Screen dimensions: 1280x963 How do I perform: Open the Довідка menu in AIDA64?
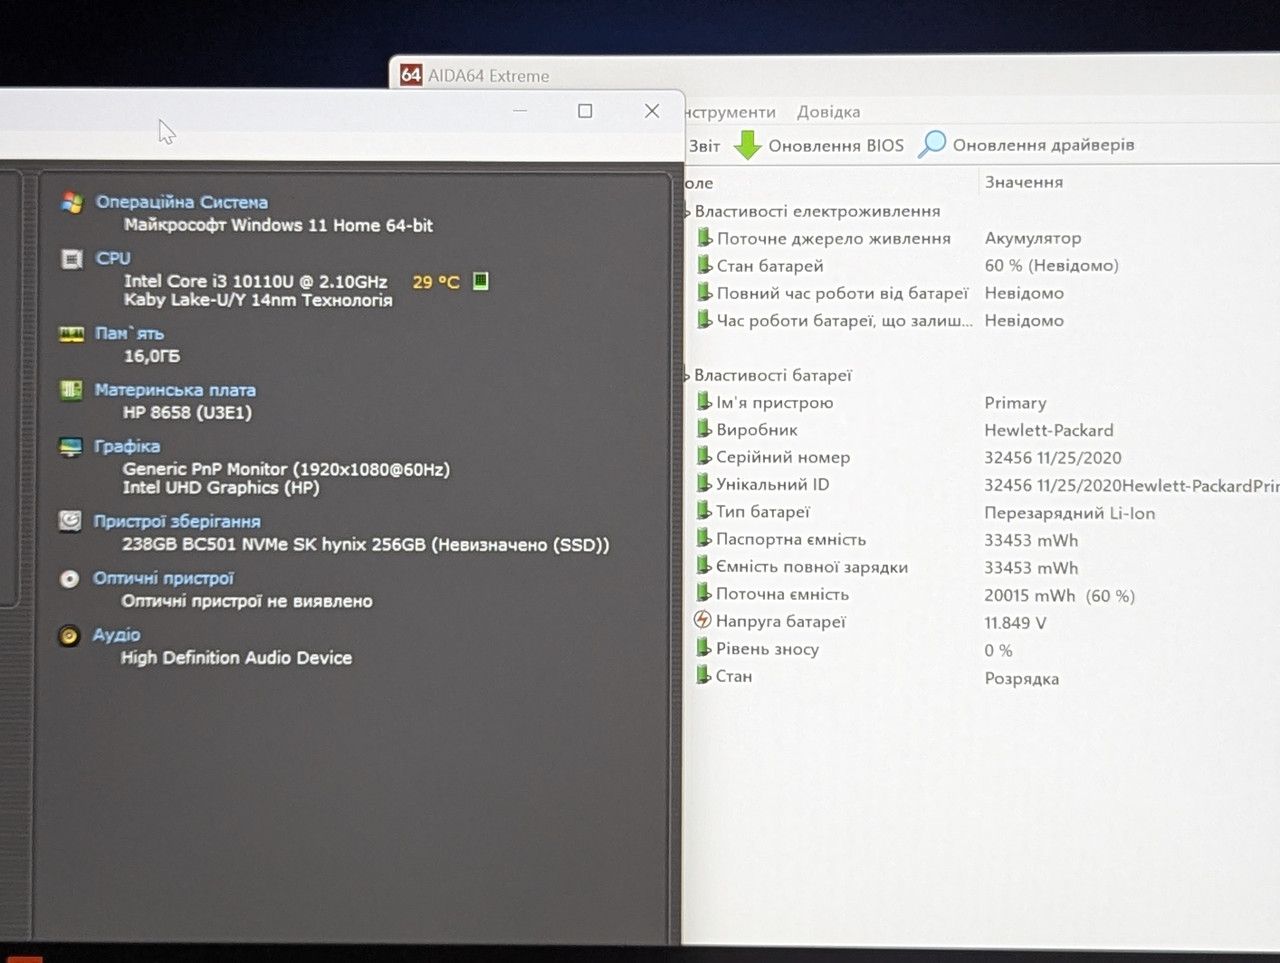click(x=828, y=112)
